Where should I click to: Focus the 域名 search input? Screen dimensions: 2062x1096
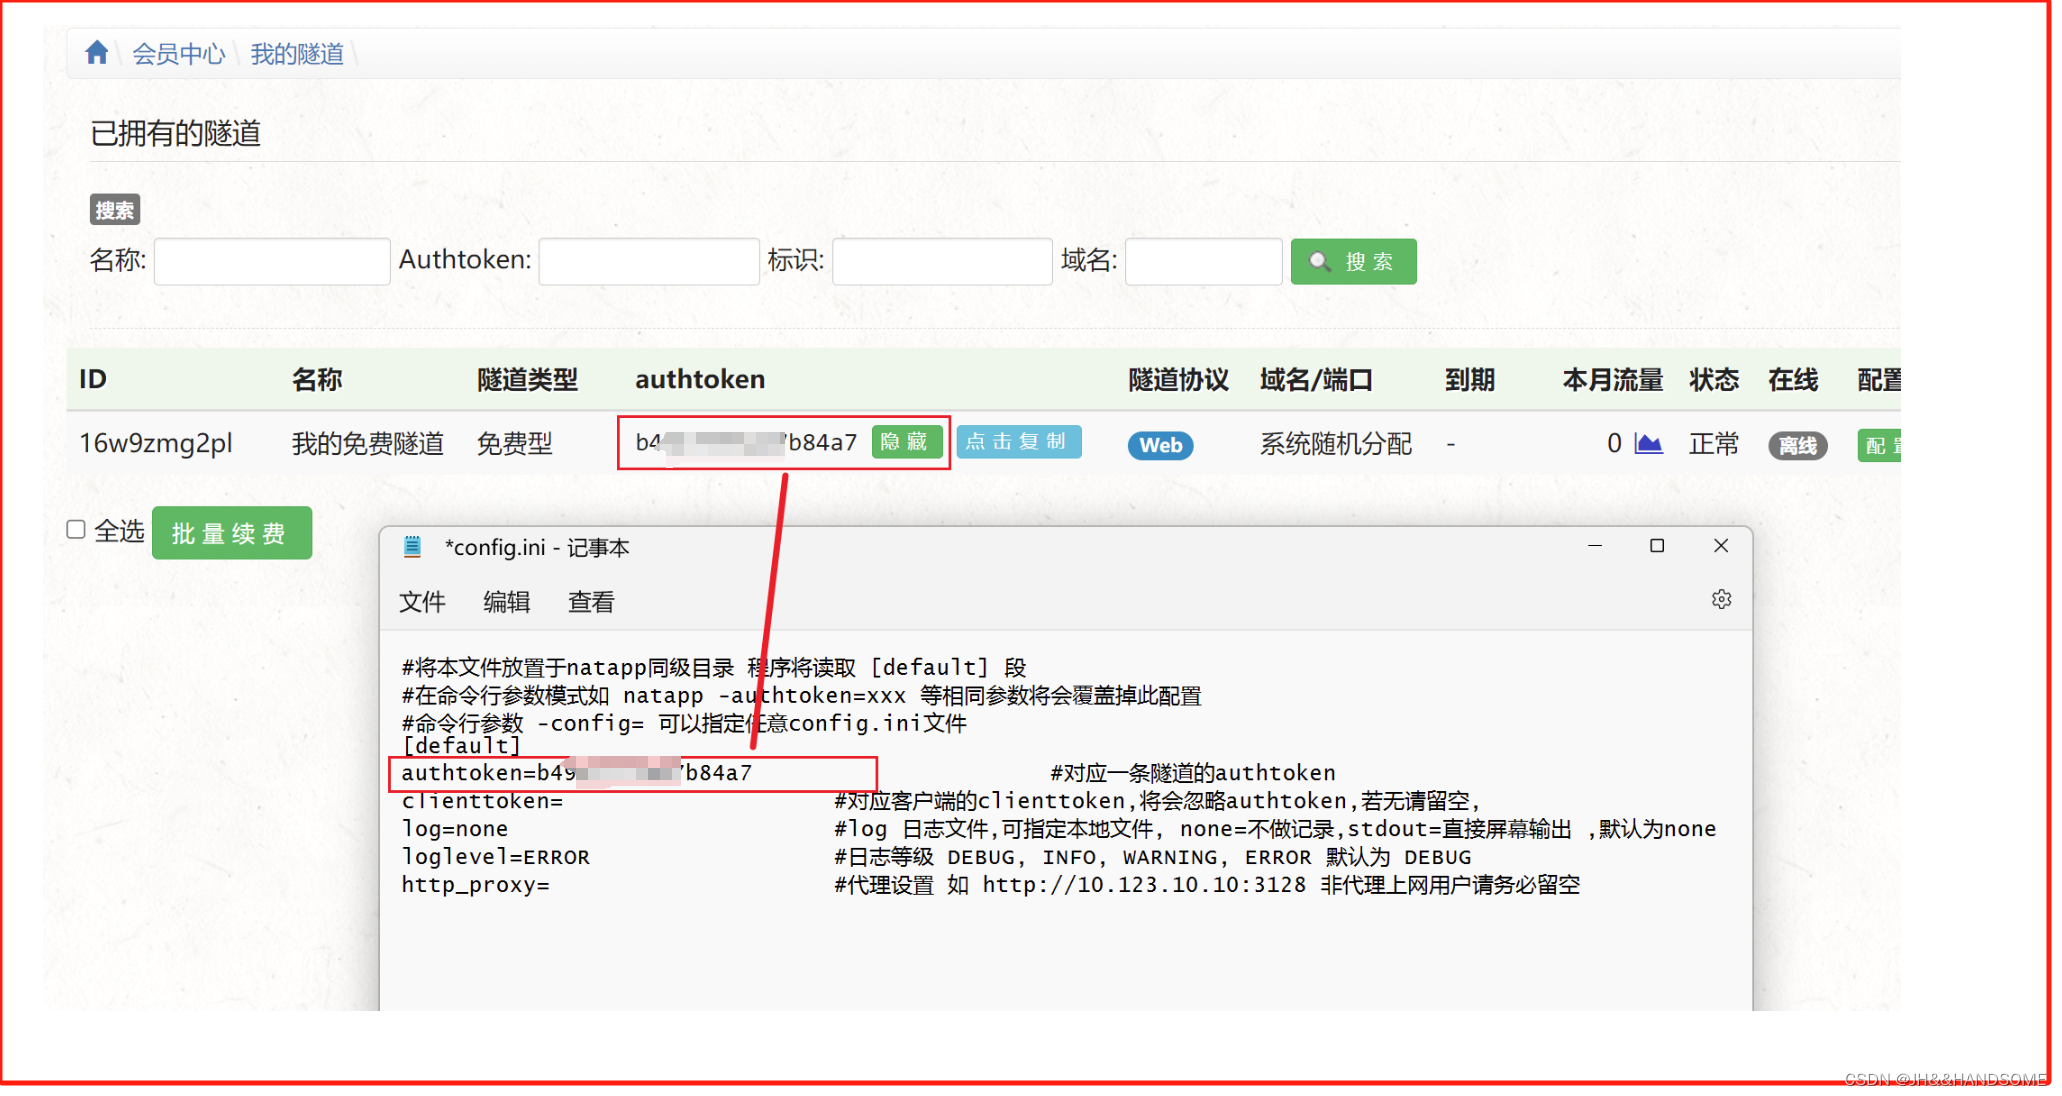pyautogui.click(x=1203, y=261)
